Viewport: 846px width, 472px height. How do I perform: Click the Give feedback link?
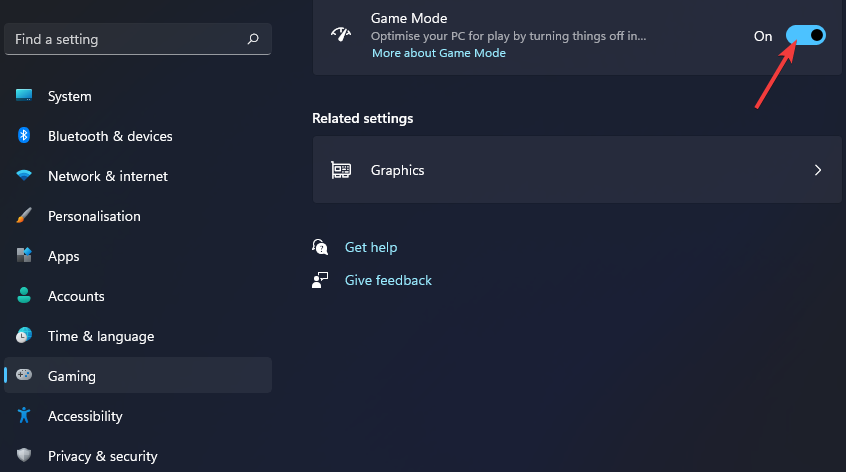coord(388,280)
